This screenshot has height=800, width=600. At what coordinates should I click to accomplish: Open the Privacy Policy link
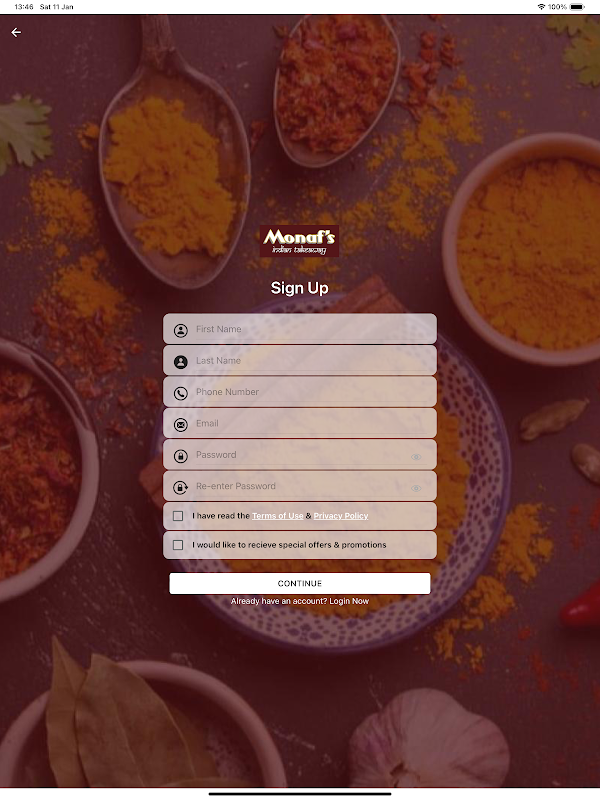pos(341,516)
